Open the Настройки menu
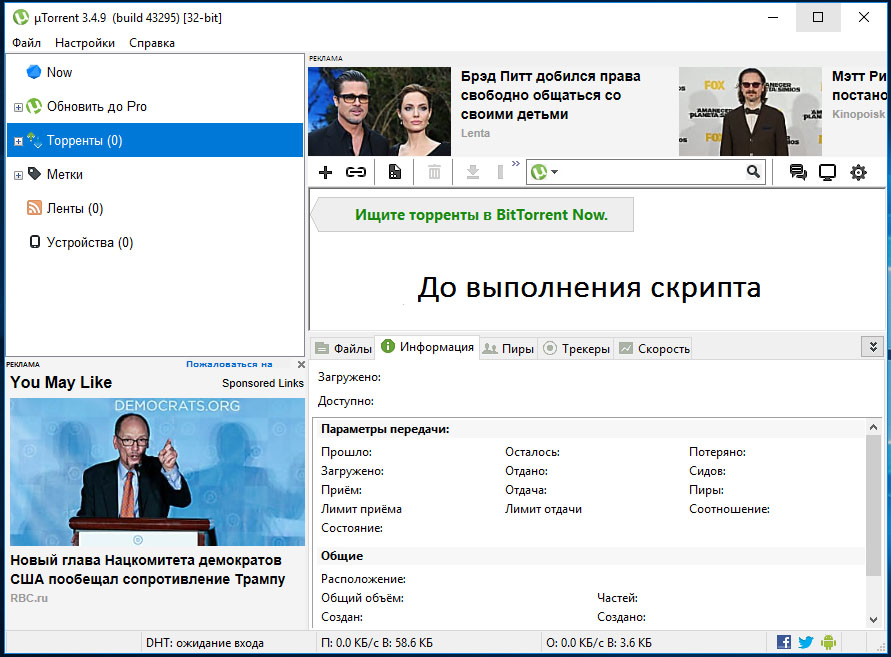 85,43
